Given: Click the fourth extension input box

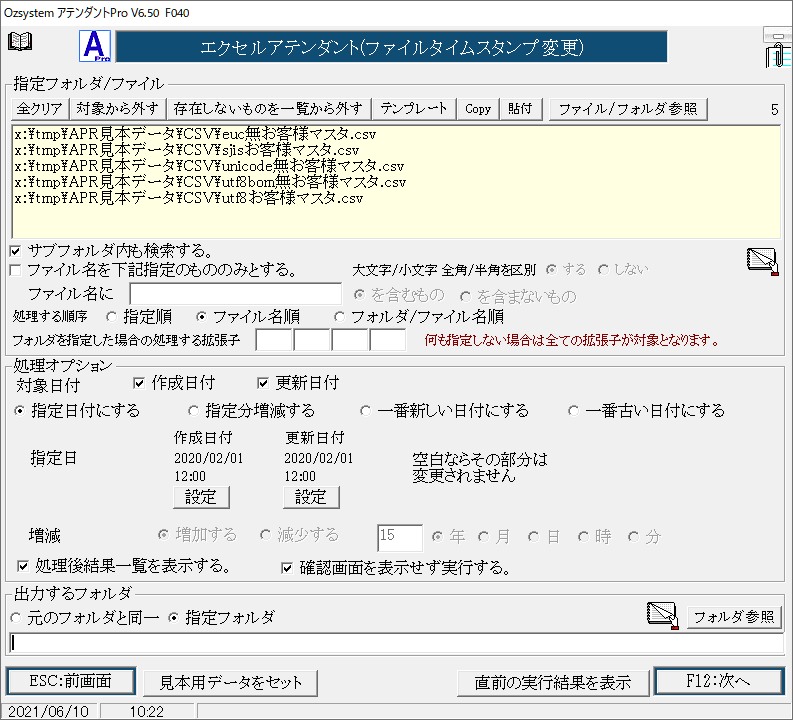Looking at the screenshot, I should point(388,340).
